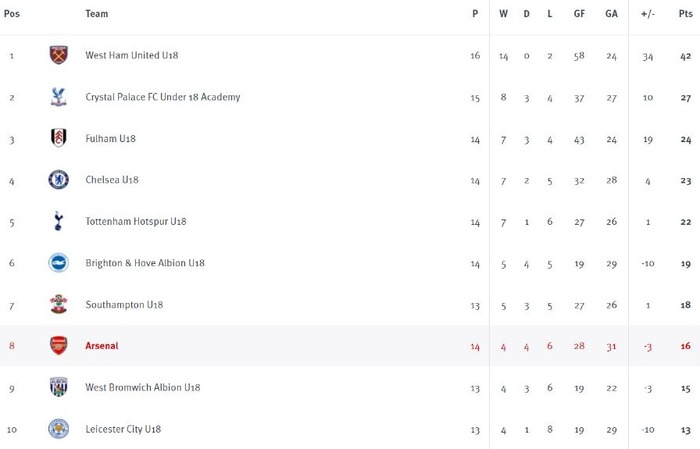Click the Crystal Palace eagle crest
The image size is (700, 449).
[x=58, y=97]
